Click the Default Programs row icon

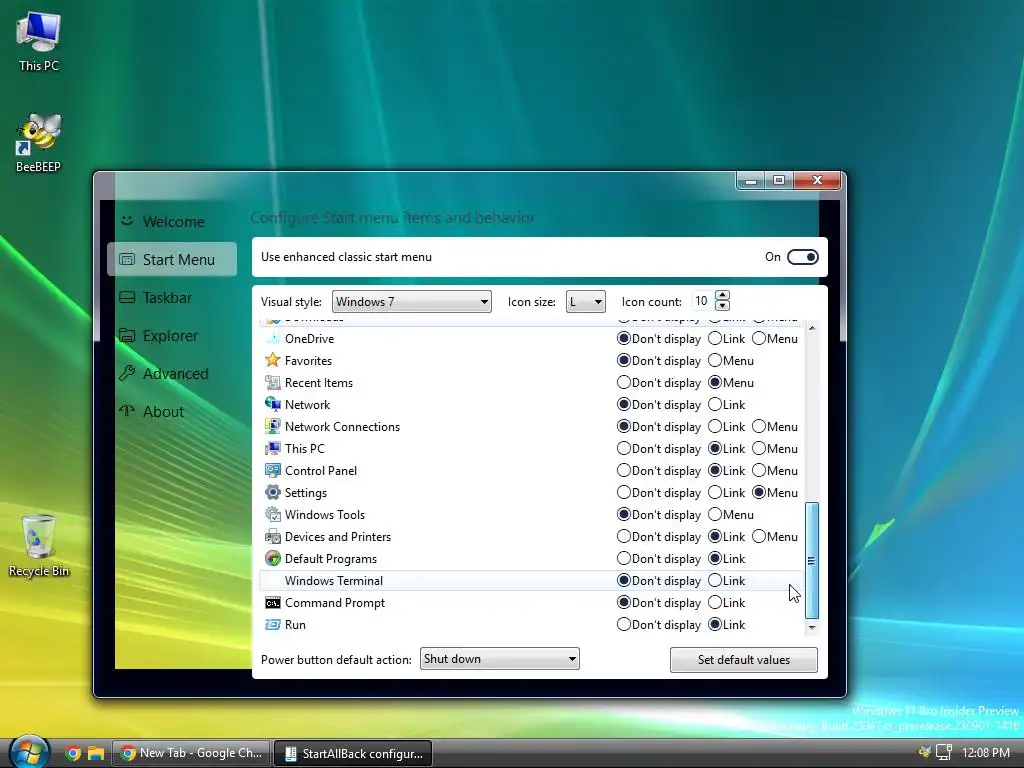pos(272,558)
